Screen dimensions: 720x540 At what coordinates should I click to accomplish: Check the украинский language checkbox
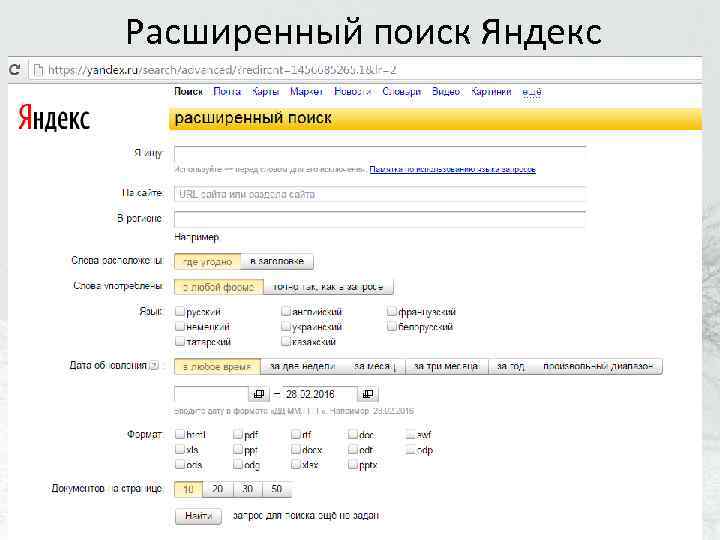pos(286,326)
